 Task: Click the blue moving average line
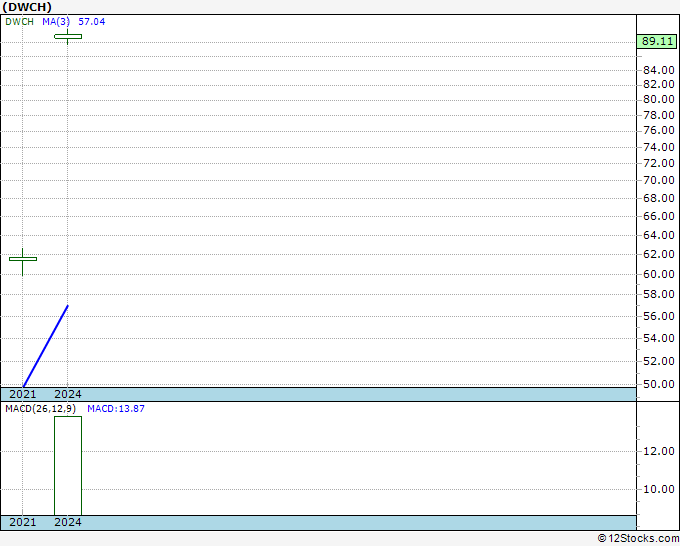tap(45, 345)
